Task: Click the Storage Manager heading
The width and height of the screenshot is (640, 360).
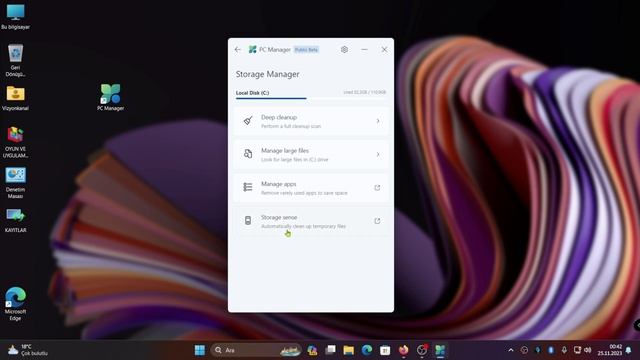Action: coord(267,74)
